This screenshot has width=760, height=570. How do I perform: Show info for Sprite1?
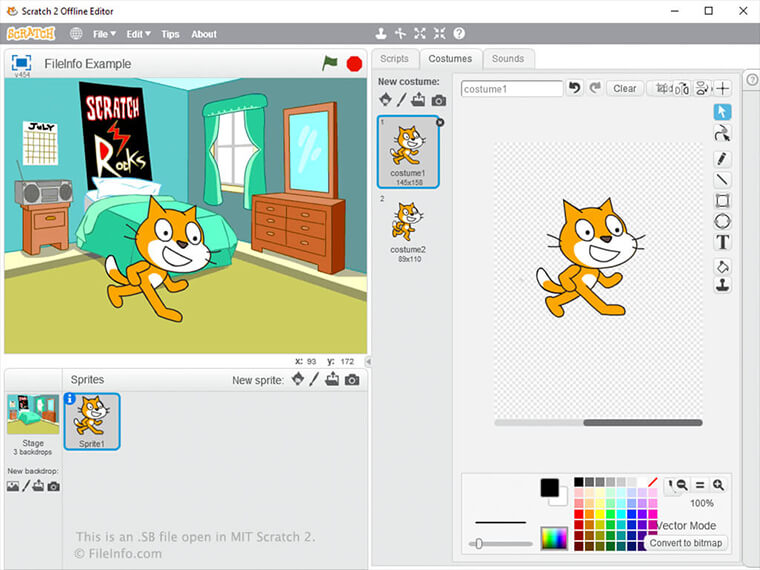point(70,399)
